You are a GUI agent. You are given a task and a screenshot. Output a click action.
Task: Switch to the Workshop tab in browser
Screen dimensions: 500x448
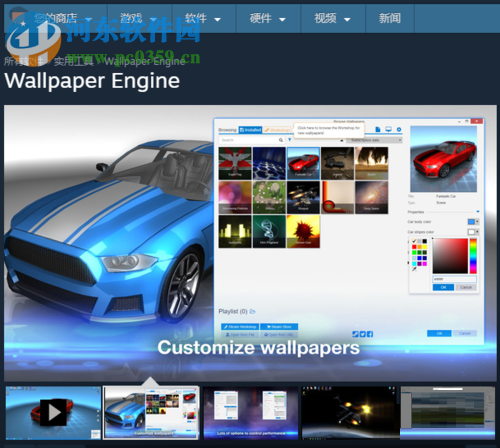pos(277,130)
